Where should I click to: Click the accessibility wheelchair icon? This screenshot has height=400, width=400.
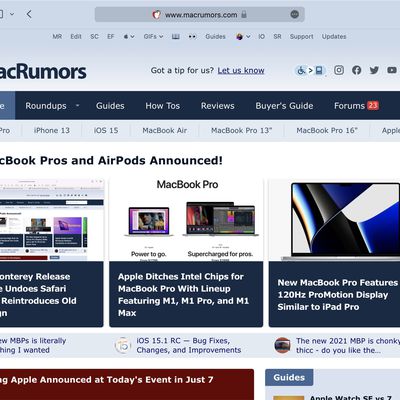(x=301, y=70)
